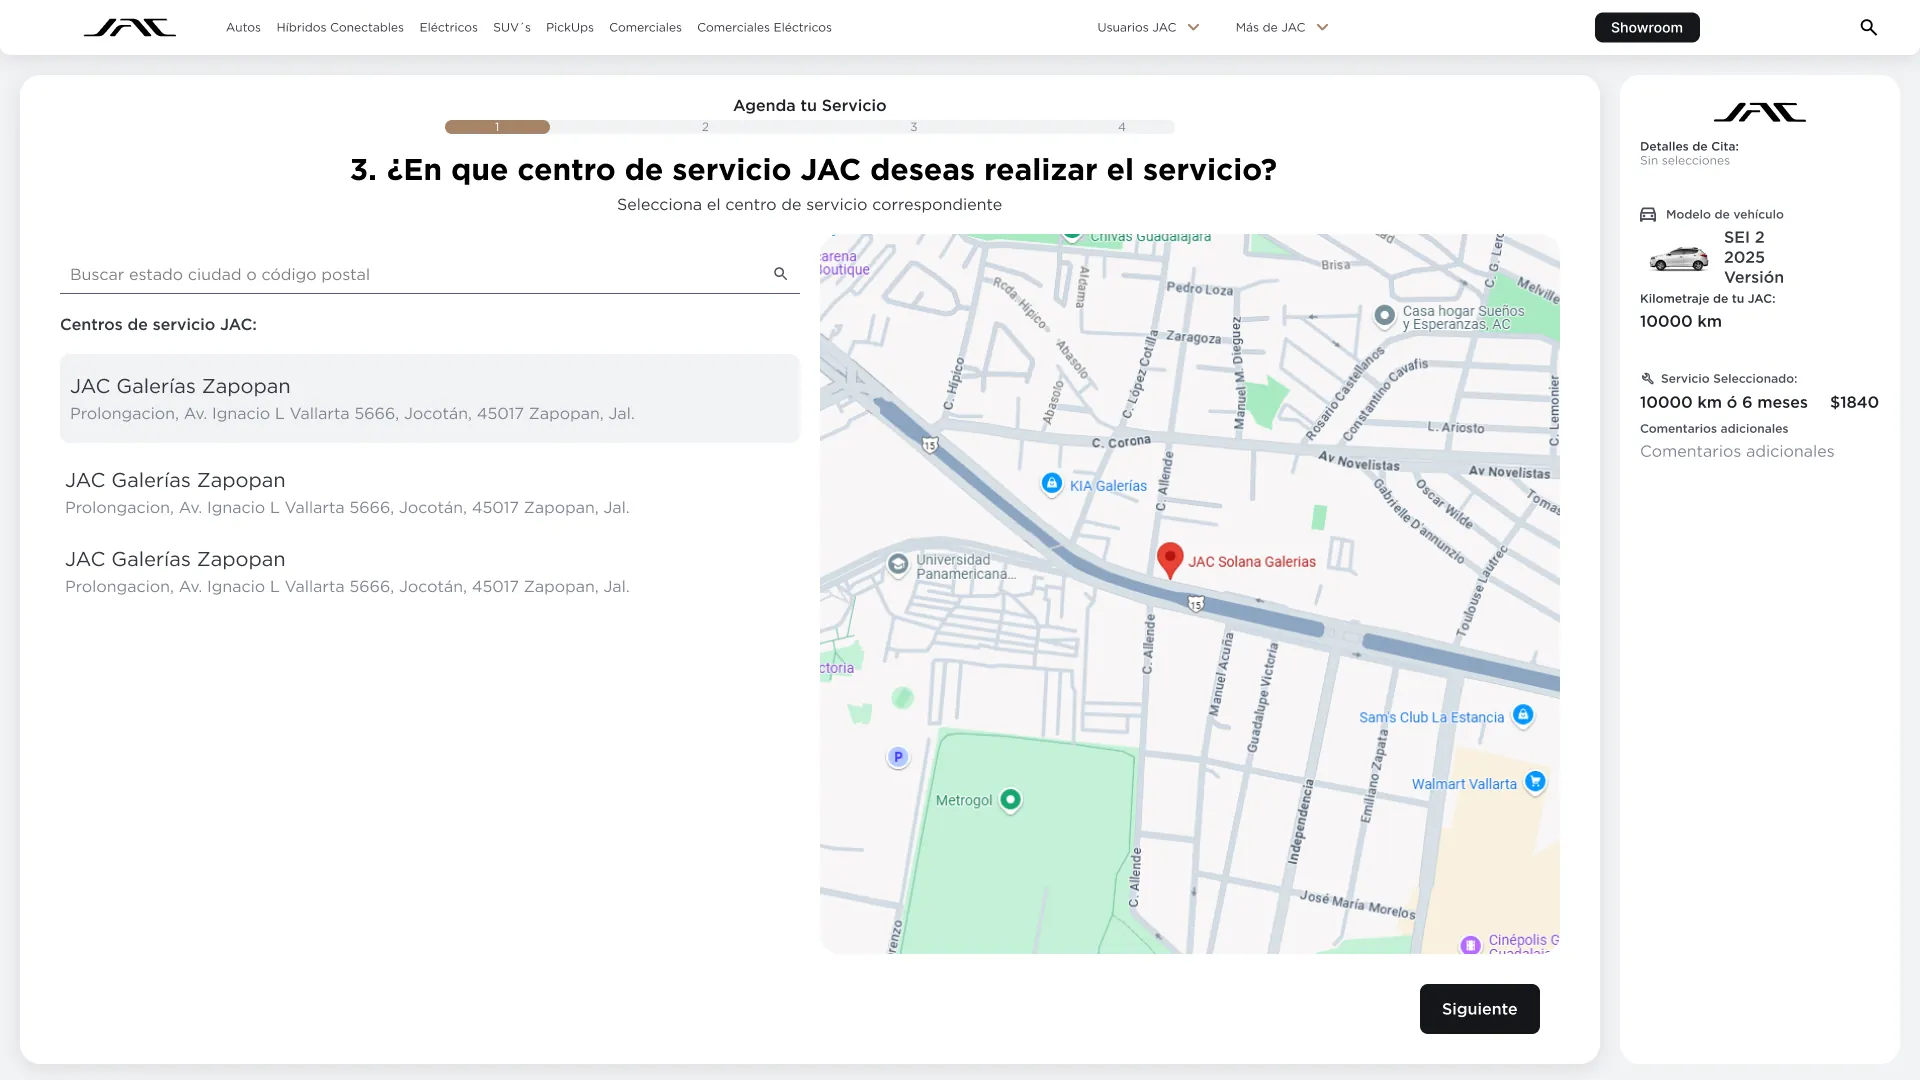Image resolution: width=1920 pixels, height=1080 pixels.
Task: Click the 10000 km kilometraje value
Action: (1681, 321)
